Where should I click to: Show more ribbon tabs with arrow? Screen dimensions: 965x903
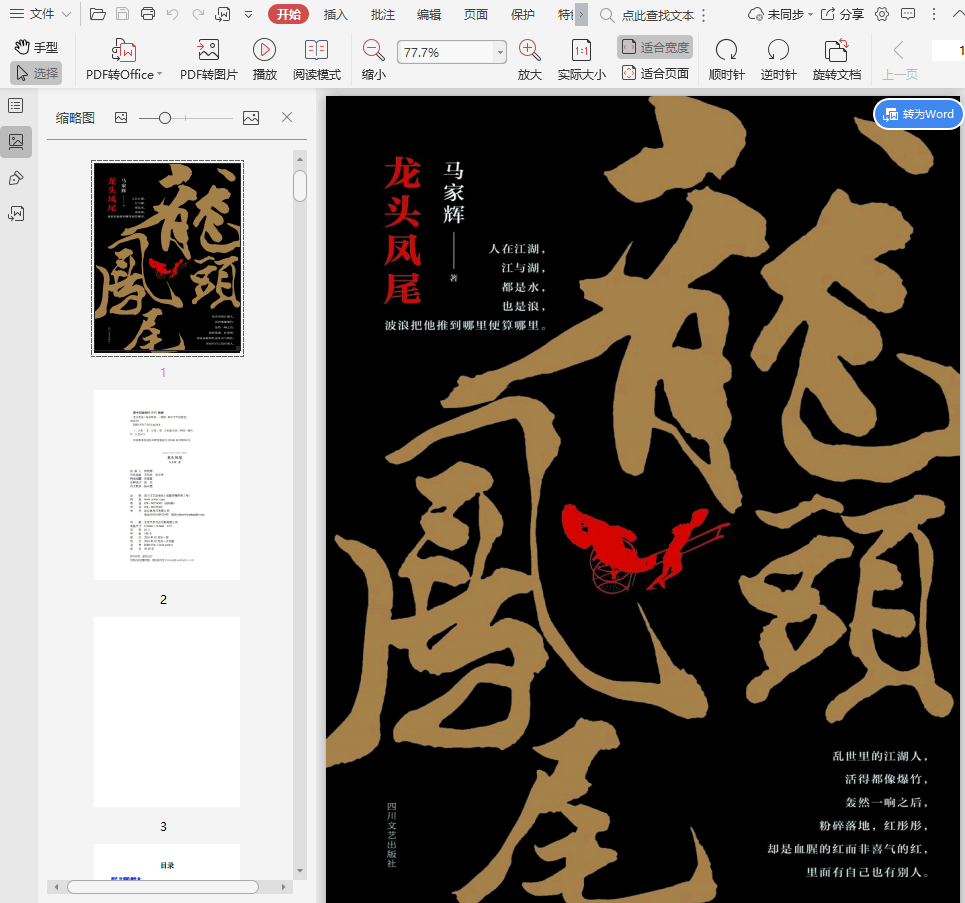(581, 14)
